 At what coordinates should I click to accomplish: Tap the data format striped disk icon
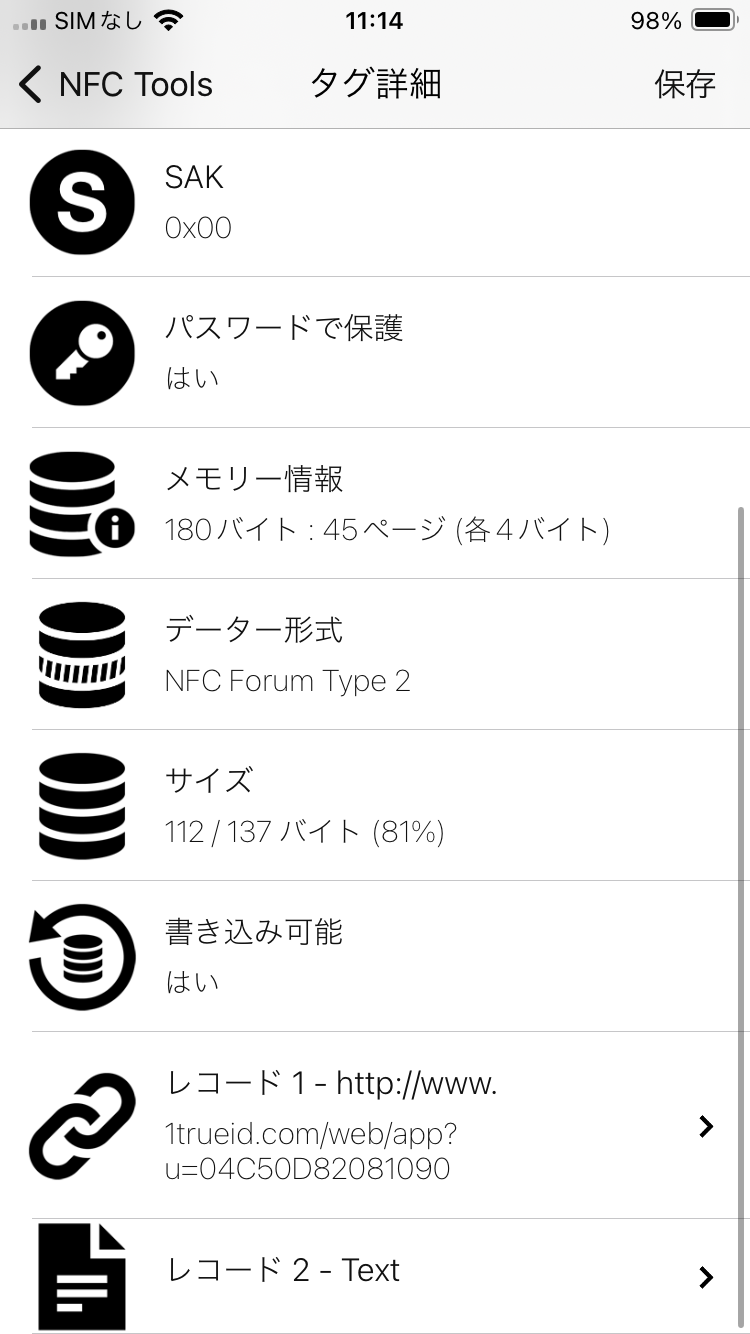(x=82, y=655)
